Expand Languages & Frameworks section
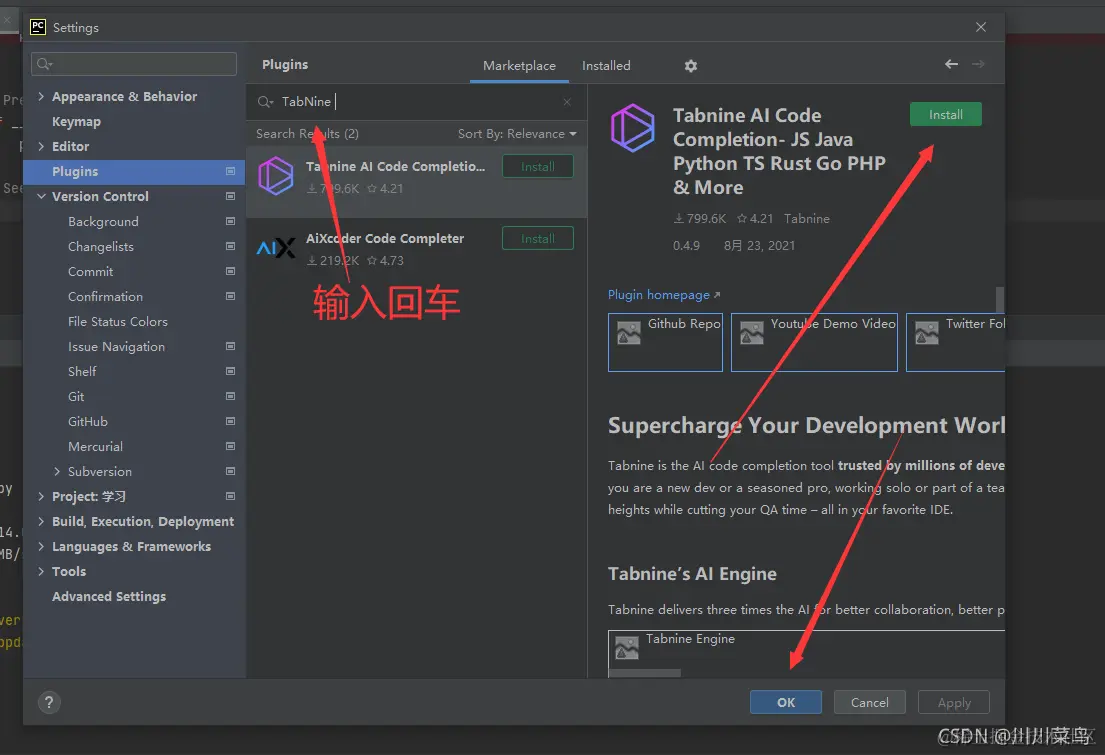This screenshot has width=1105, height=755. [x=41, y=546]
